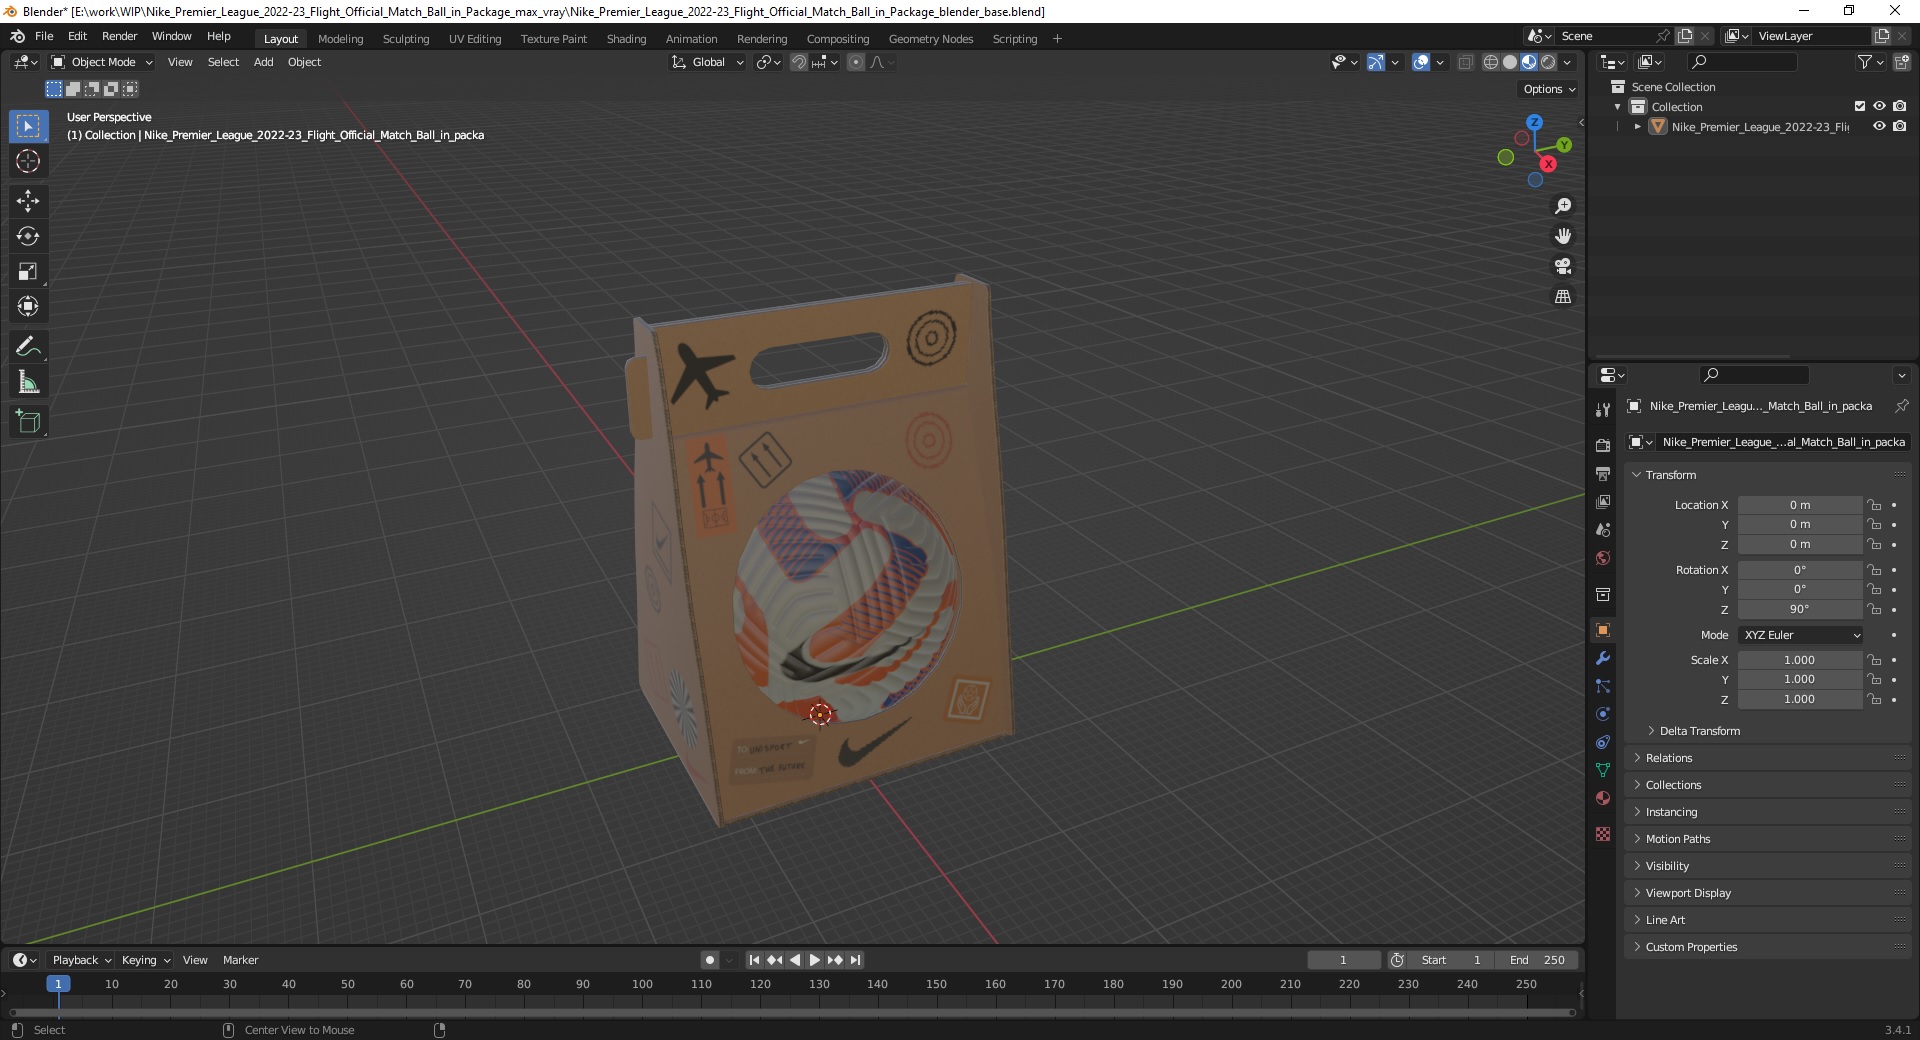Screen dimensions: 1920x1040
Task: Switch to rendered viewport shading
Action: pos(1548,62)
